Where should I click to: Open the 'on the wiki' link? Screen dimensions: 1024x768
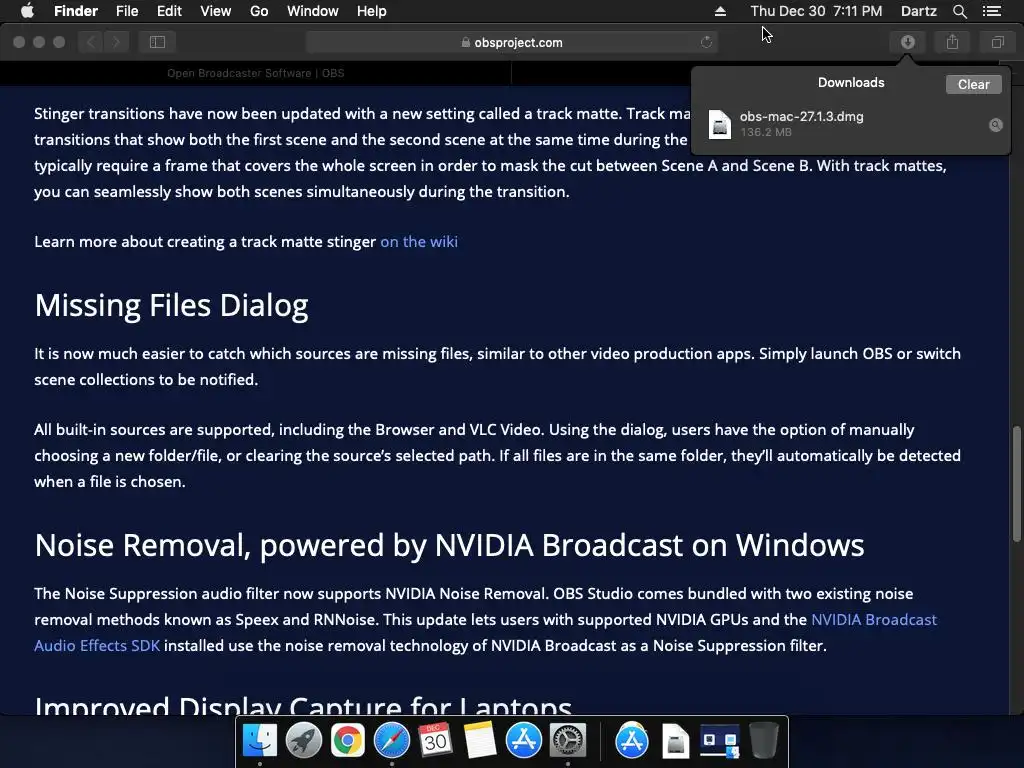419,242
